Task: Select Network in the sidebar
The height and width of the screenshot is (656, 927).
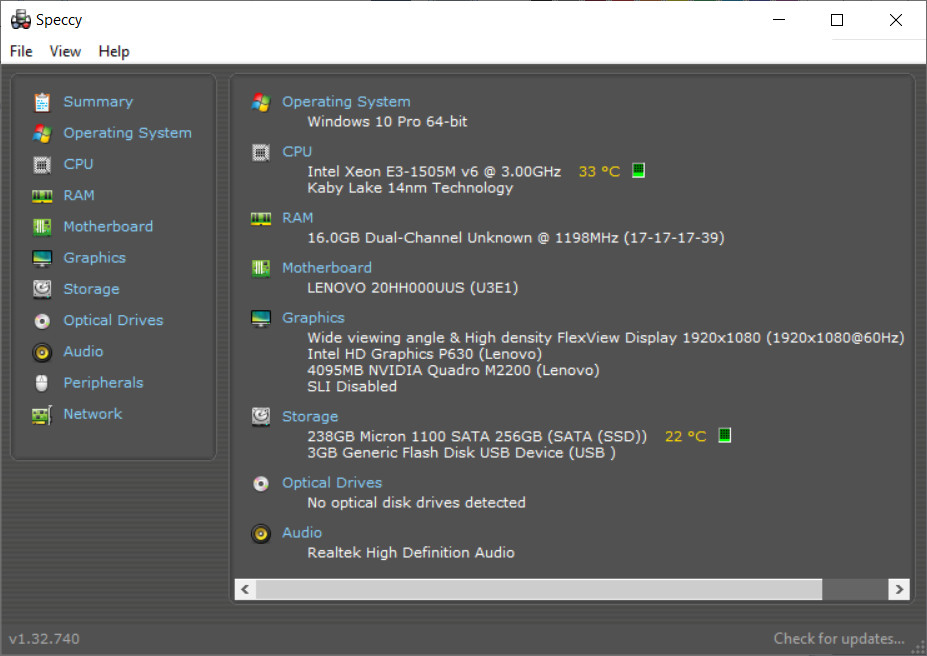Action: coord(93,414)
